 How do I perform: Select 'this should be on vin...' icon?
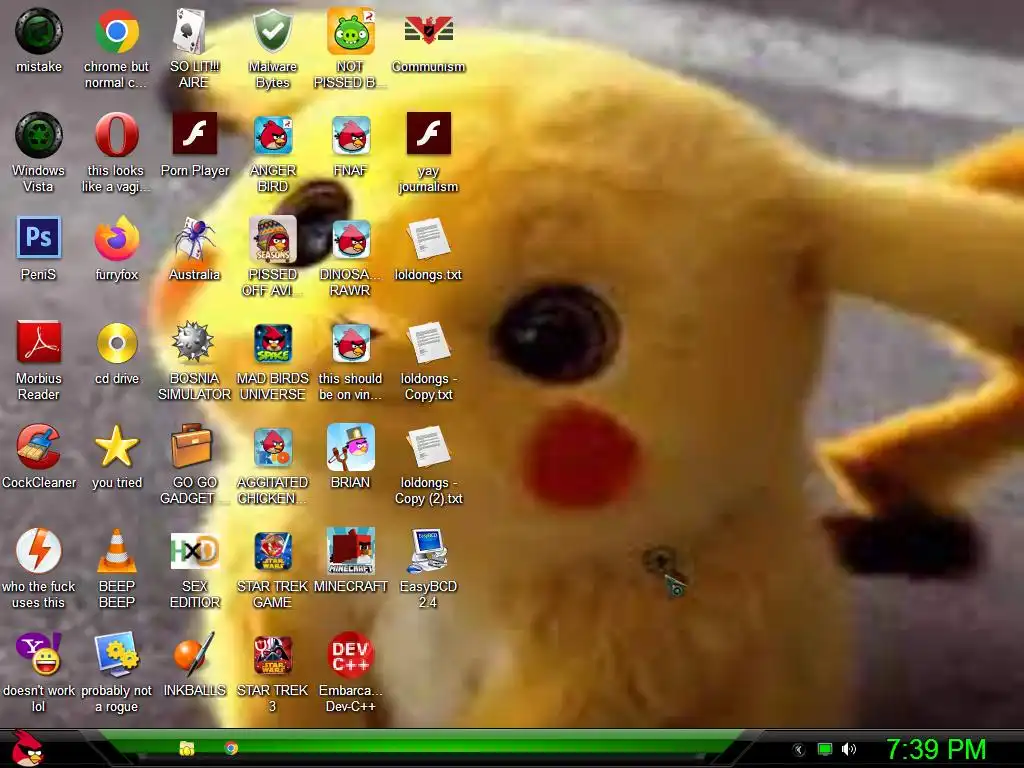tap(350, 343)
